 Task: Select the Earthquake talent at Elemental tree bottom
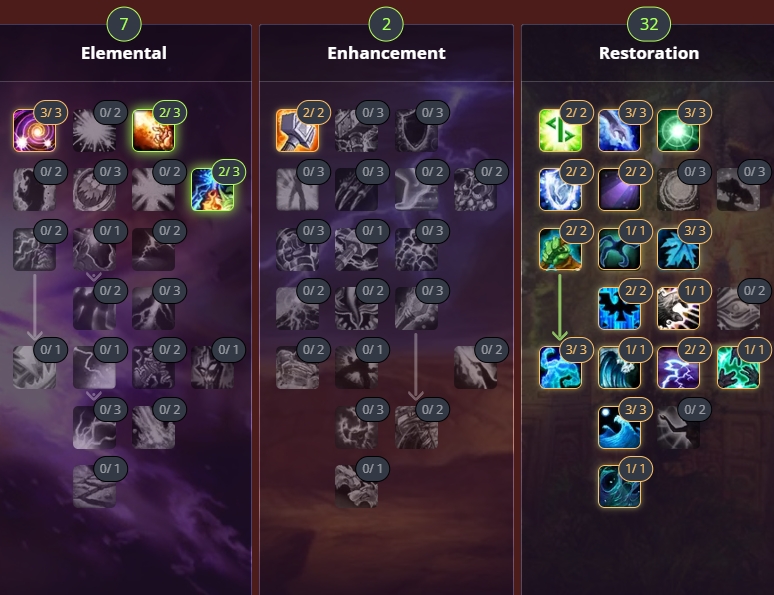(x=94, y=486)
